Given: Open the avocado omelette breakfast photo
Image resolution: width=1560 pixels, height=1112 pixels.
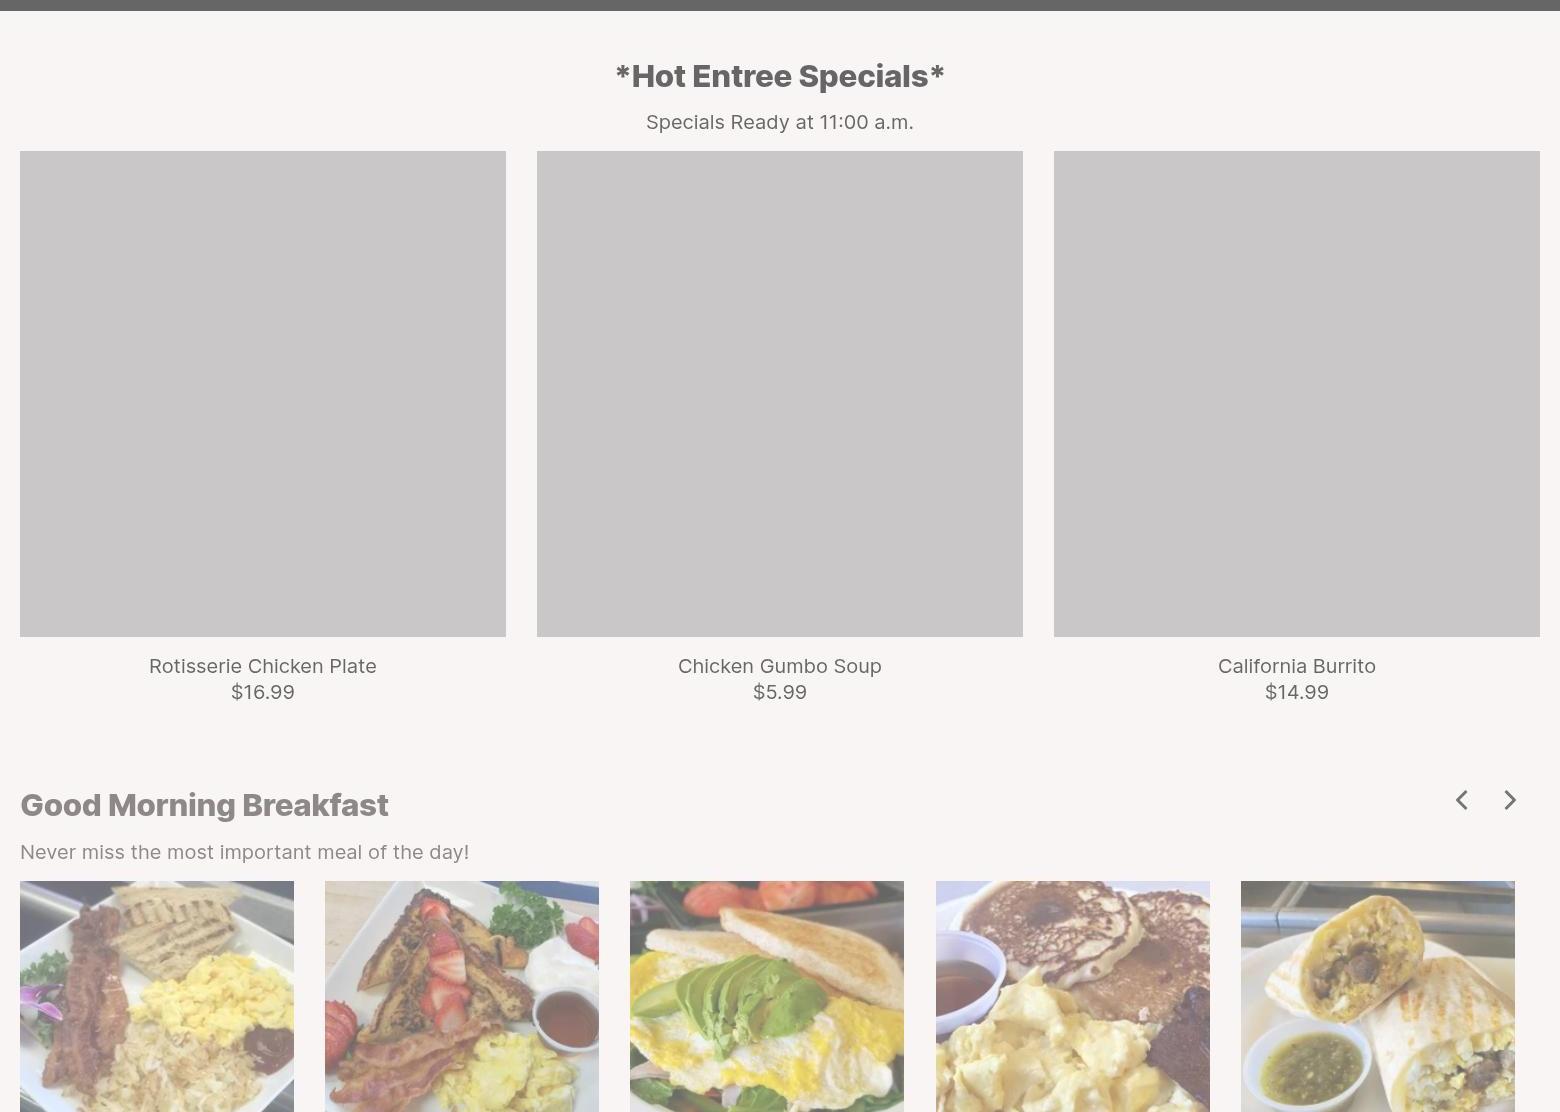Looking at the screenshot, I should tap(767, 996).
